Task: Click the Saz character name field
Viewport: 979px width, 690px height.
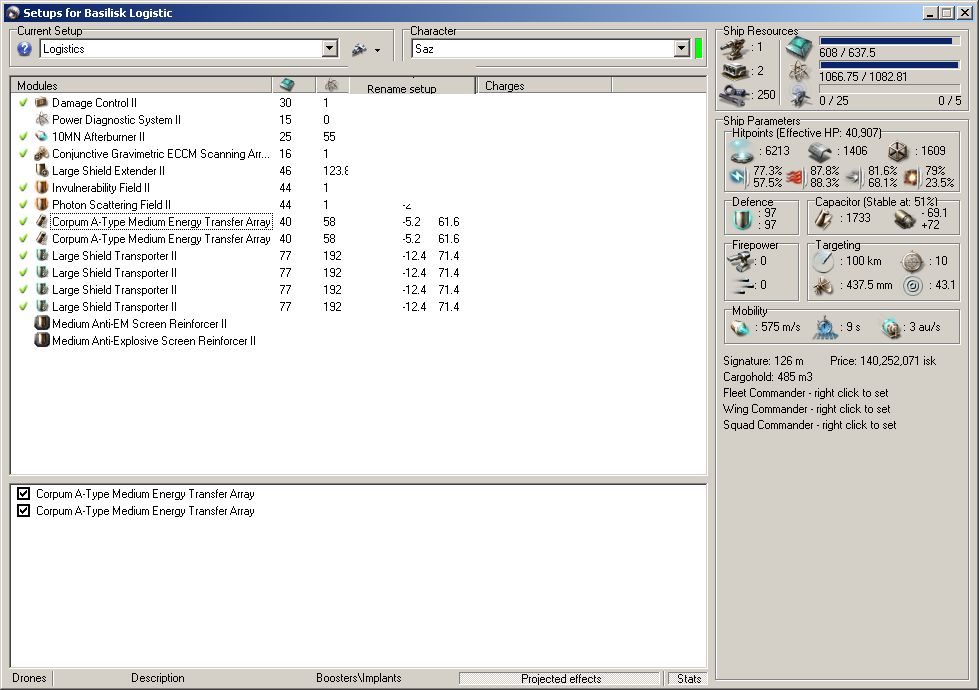Action: point(543,49)
